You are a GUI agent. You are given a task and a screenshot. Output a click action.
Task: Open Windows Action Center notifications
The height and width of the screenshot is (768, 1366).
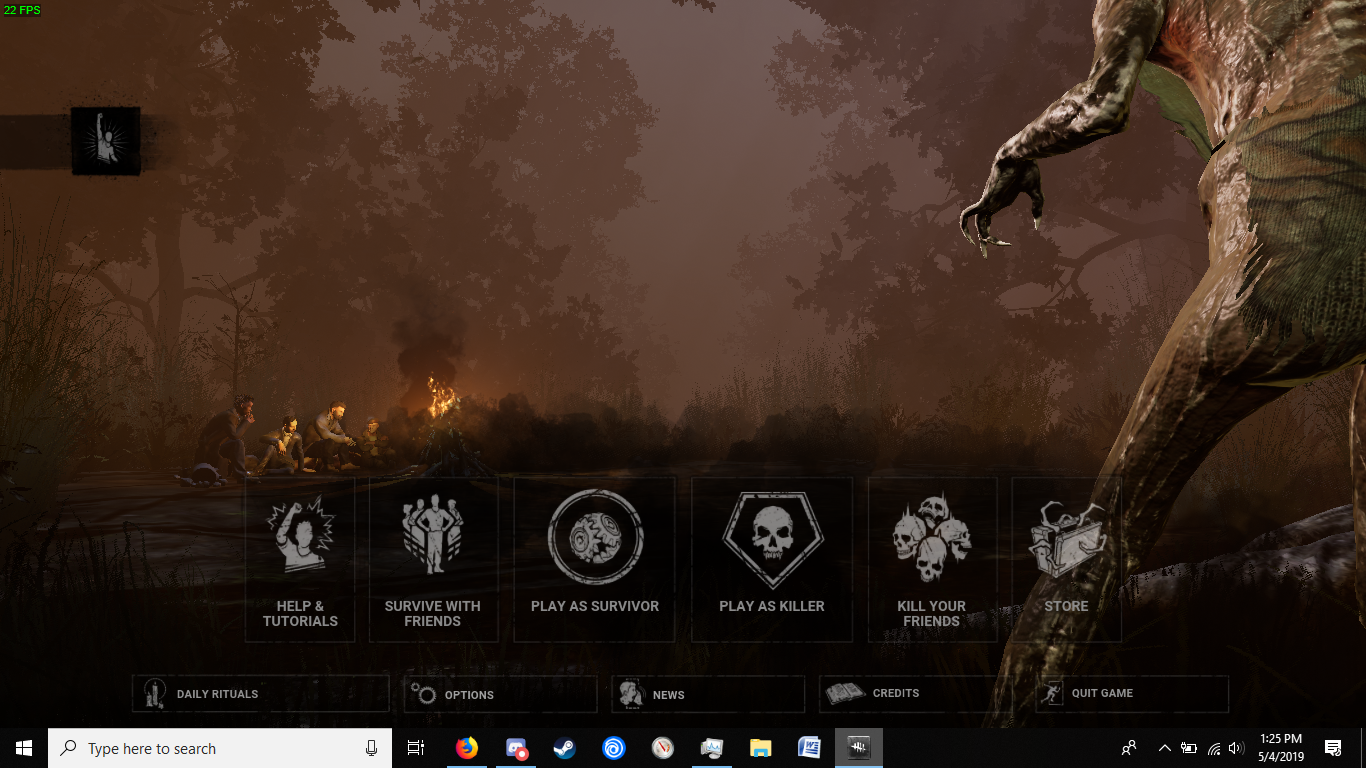pos(1333,748)
